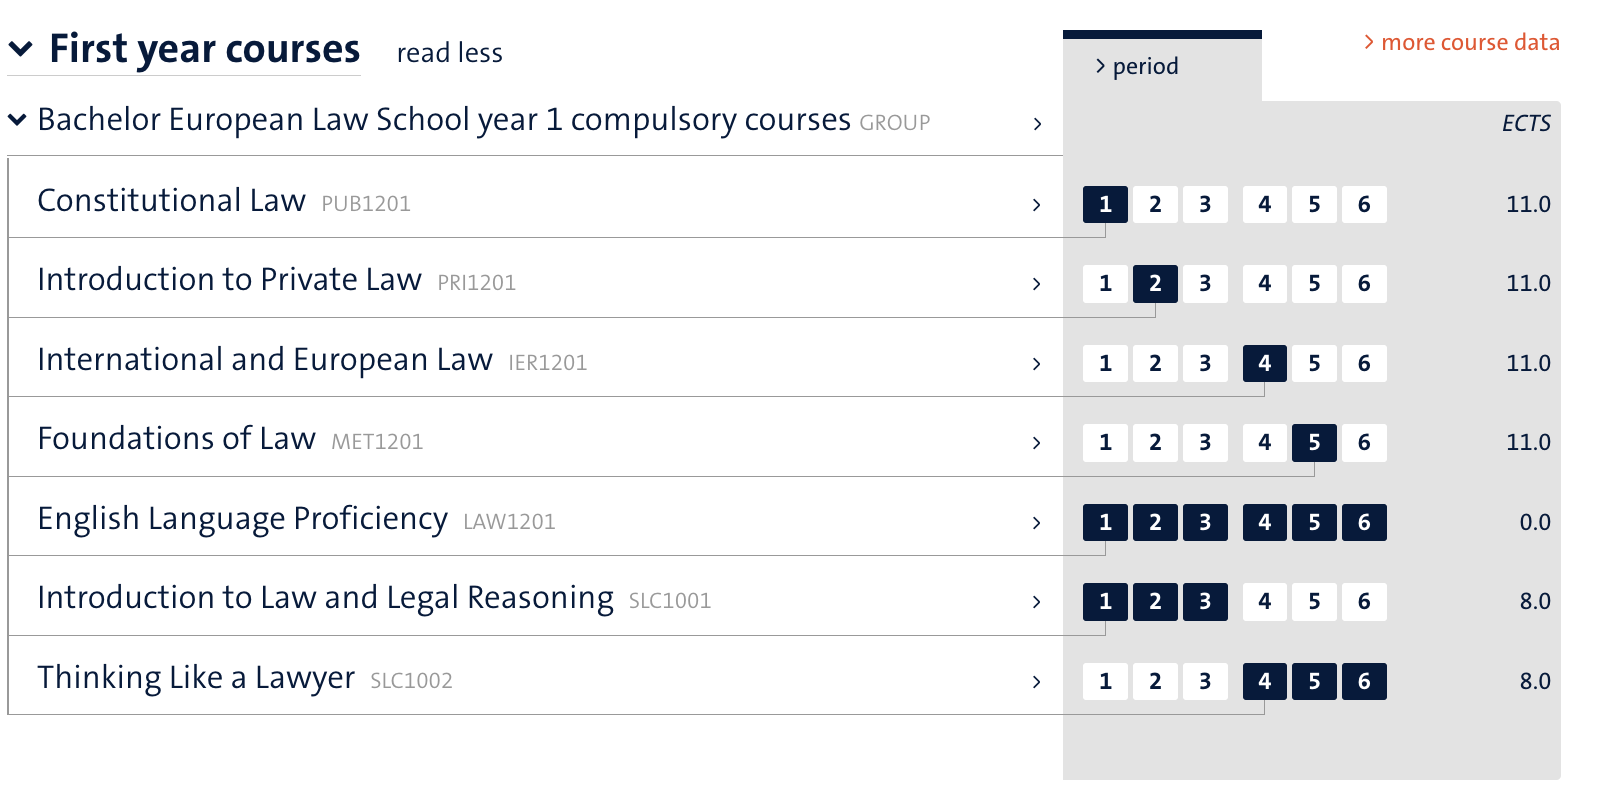Click the arrow icon for Thinking Like a Lawyer

pyautogui.click(x=1037, y=682)
